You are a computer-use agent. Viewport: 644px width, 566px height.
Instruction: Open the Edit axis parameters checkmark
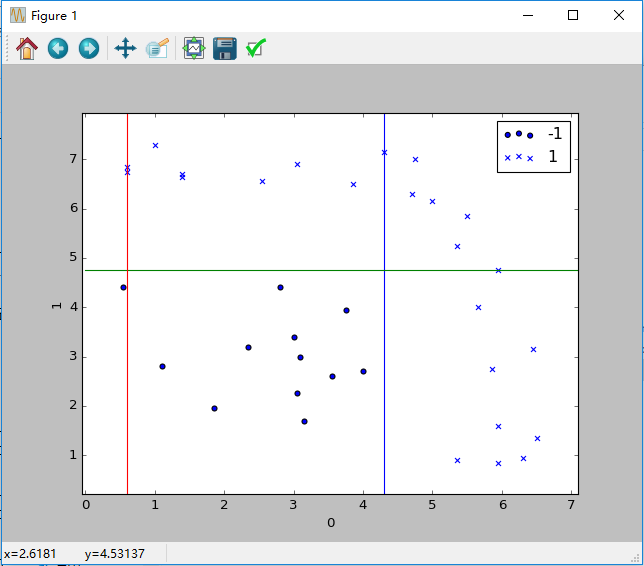pyautogui.click(x=256, y=48)
